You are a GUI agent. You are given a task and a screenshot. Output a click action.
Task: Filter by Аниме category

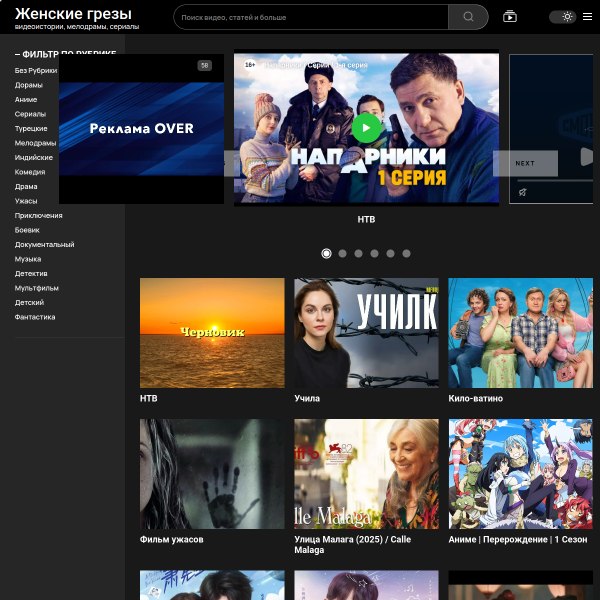tap(26, 99)
